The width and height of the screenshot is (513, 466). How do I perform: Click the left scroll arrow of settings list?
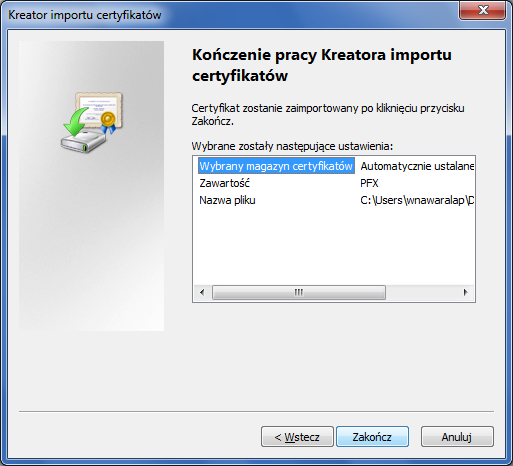(202, 293)
